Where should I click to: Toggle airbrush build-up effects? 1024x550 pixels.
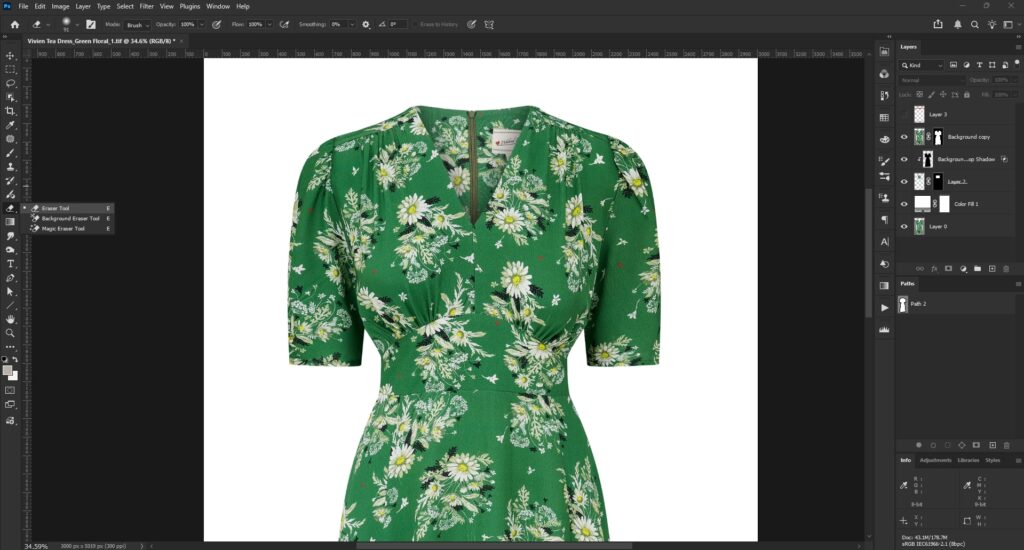[284, 24]
